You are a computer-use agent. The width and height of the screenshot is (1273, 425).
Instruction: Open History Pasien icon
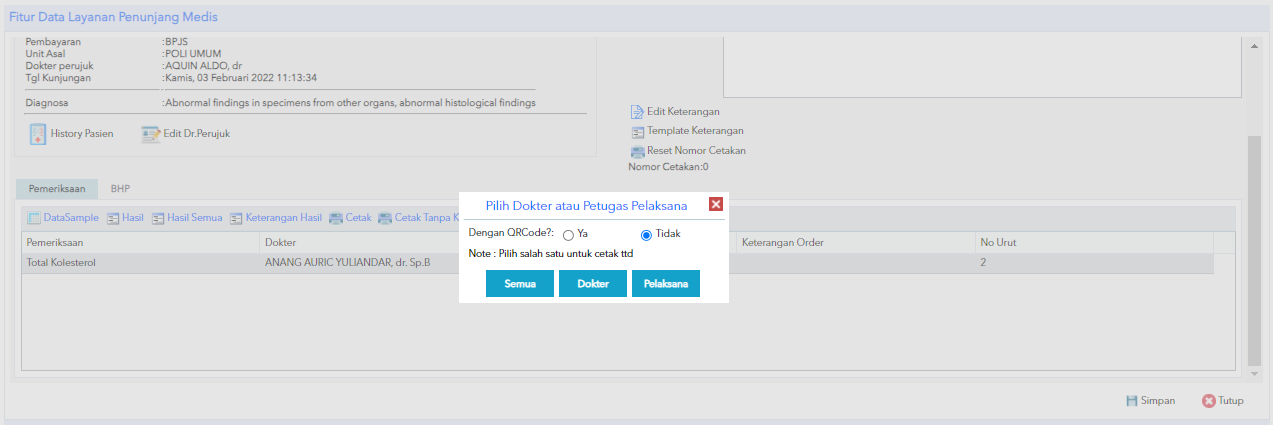[x=38, y=134]
